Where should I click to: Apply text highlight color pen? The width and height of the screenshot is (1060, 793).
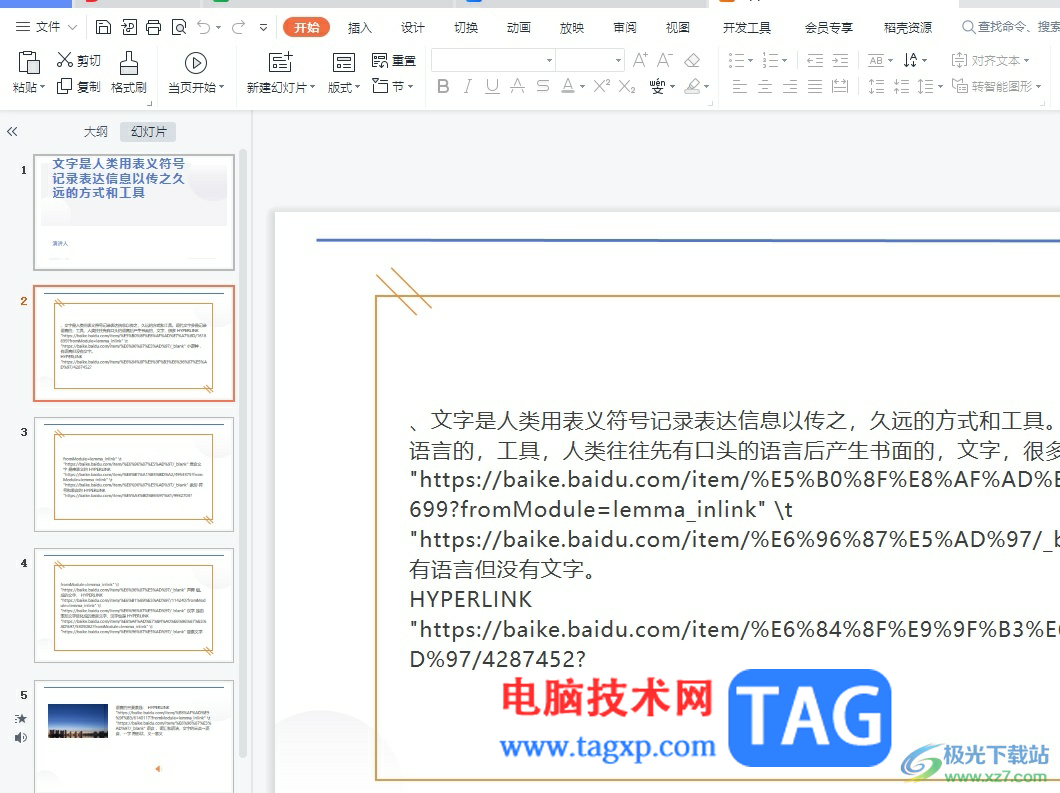(x=692, y=86)
